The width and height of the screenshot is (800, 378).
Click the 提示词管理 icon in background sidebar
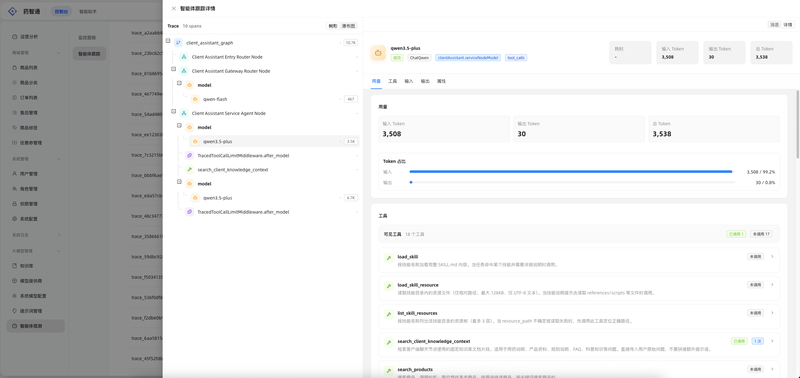tap(15, 311)
